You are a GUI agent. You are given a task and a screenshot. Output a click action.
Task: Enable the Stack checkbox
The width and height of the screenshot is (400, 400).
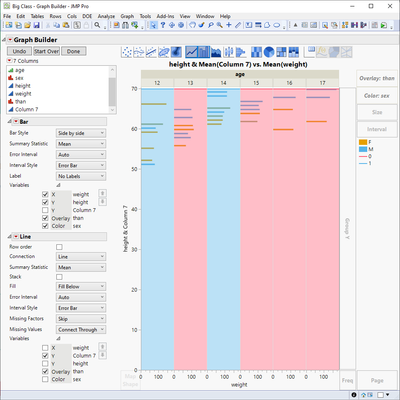[59, 277]
